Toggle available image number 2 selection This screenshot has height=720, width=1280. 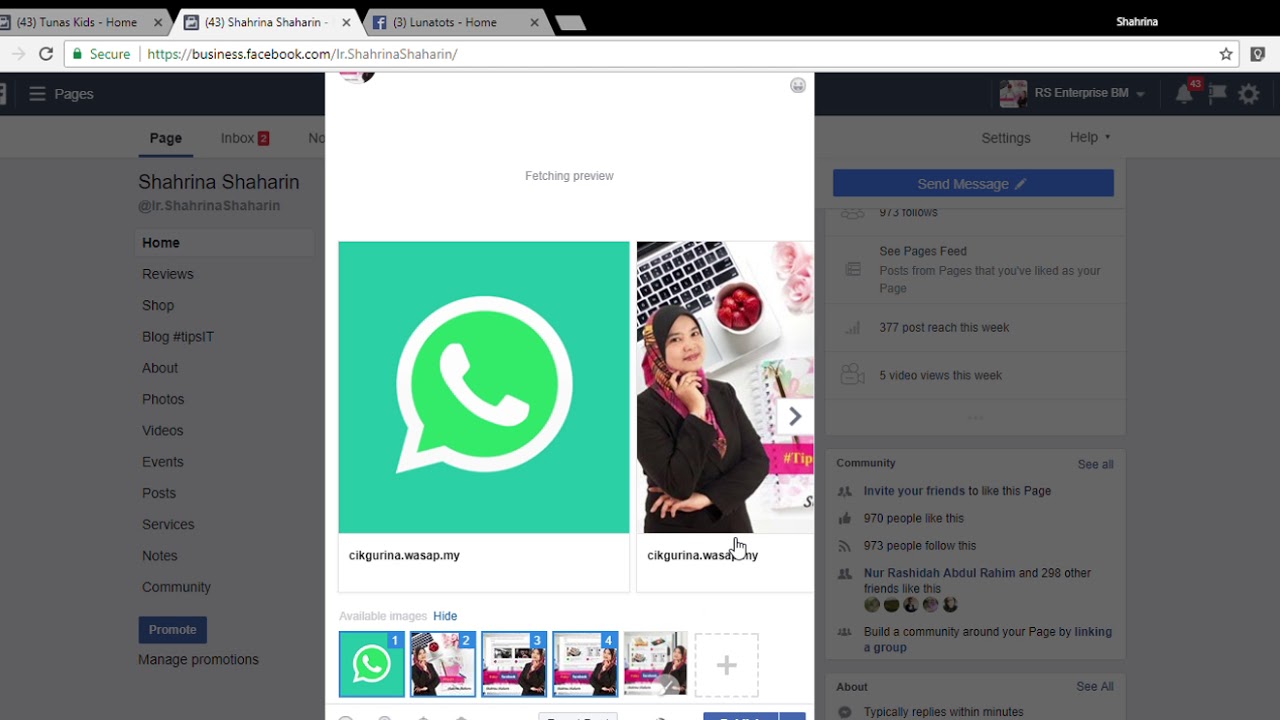tap(443, 664)
